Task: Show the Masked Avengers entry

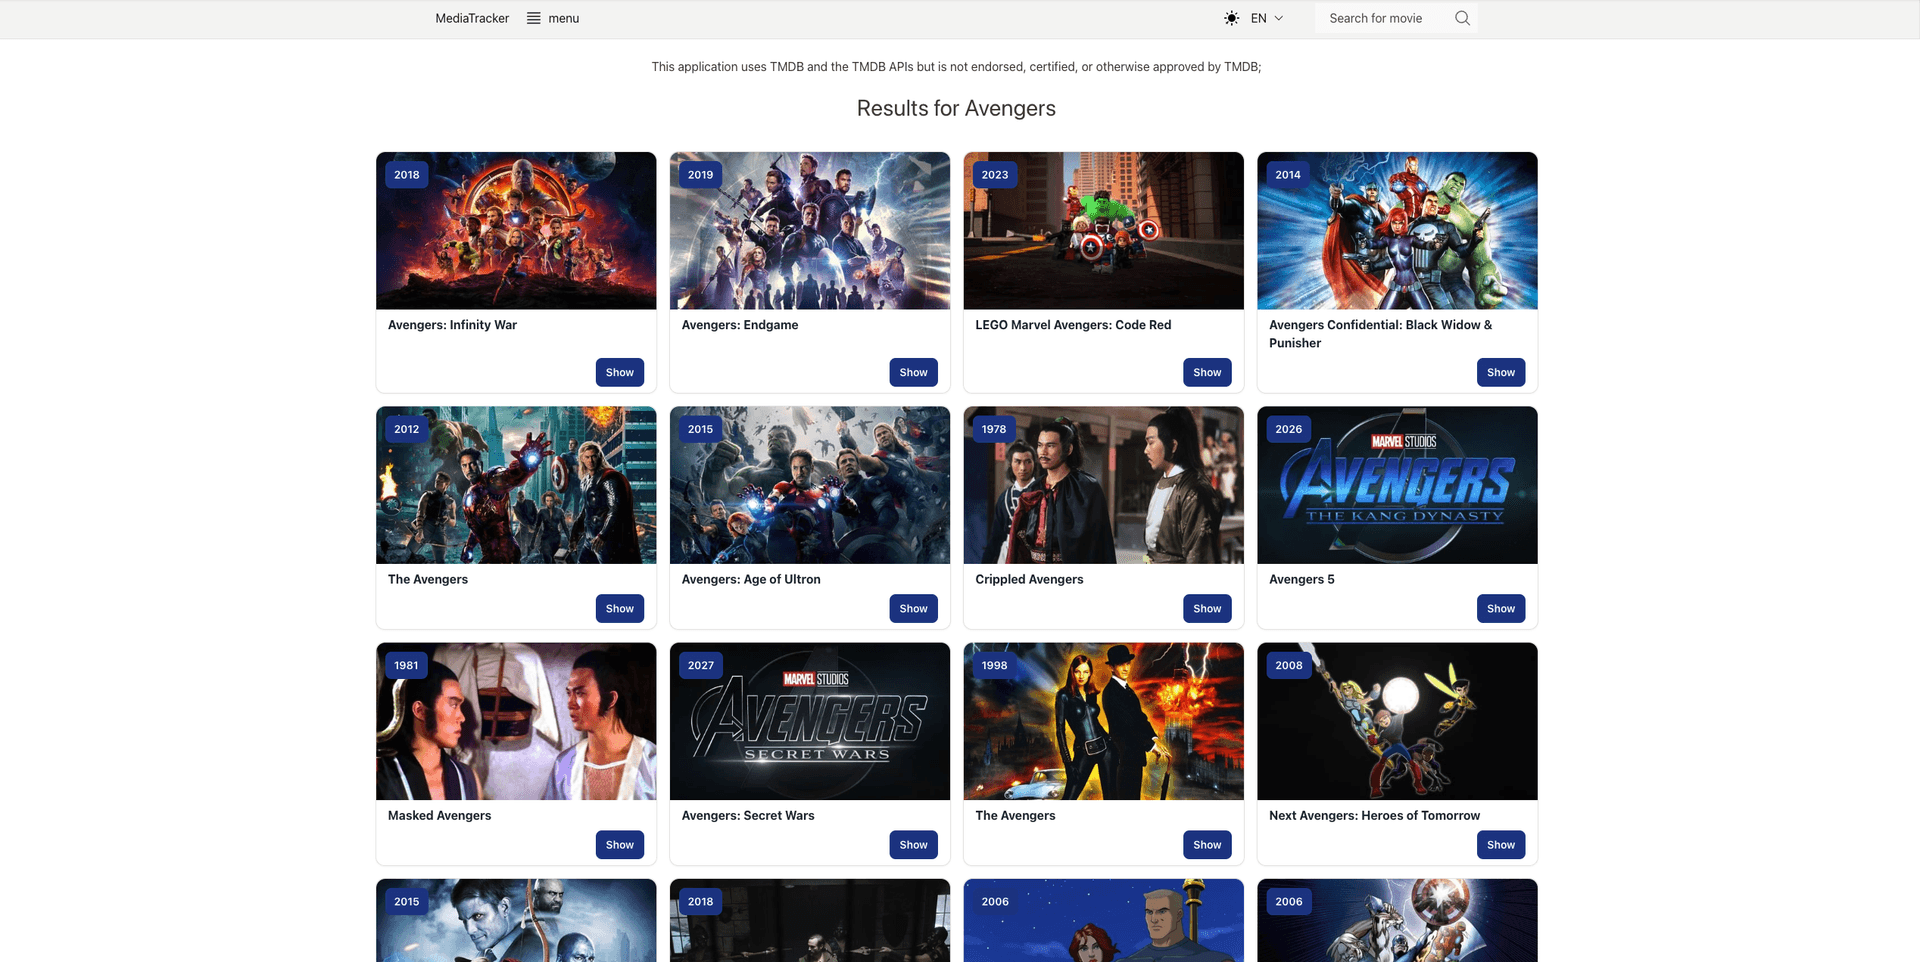Action: point(620,844)
